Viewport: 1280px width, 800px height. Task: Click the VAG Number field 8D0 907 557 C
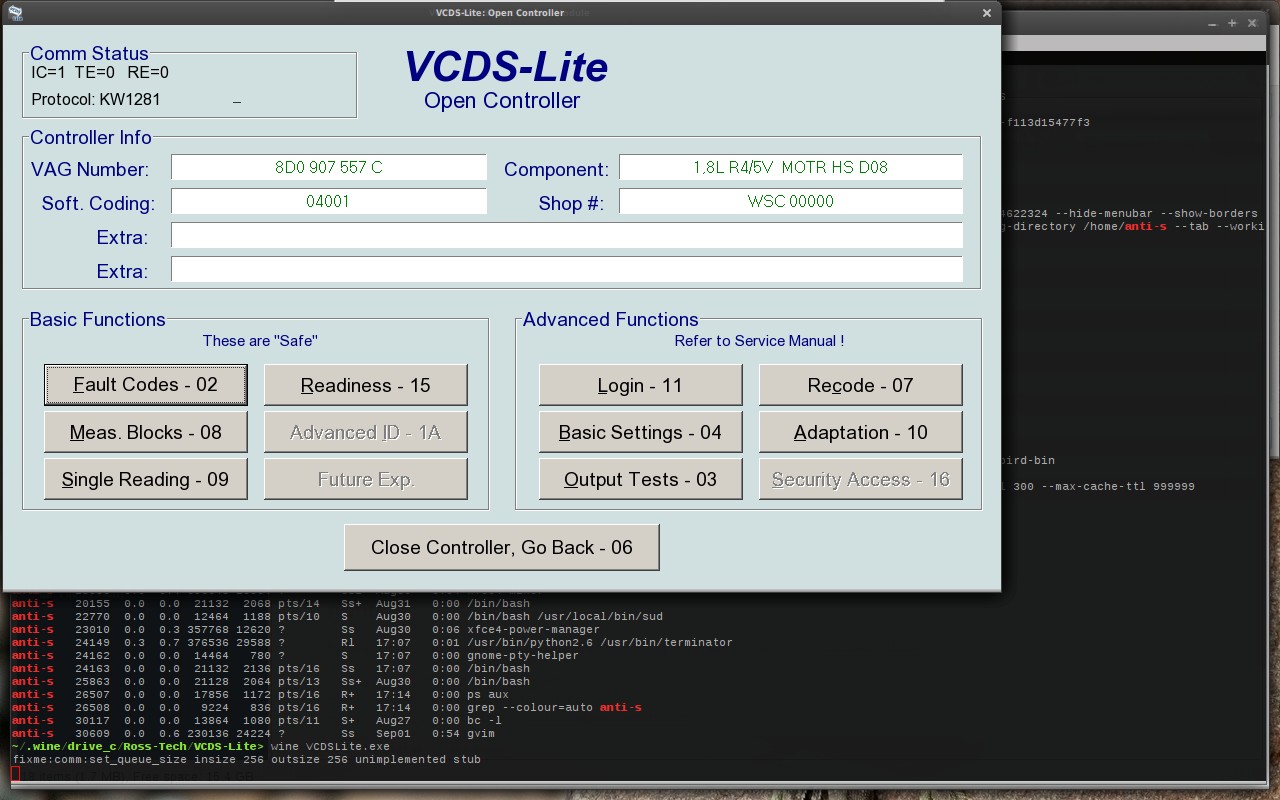pos(329,167)
